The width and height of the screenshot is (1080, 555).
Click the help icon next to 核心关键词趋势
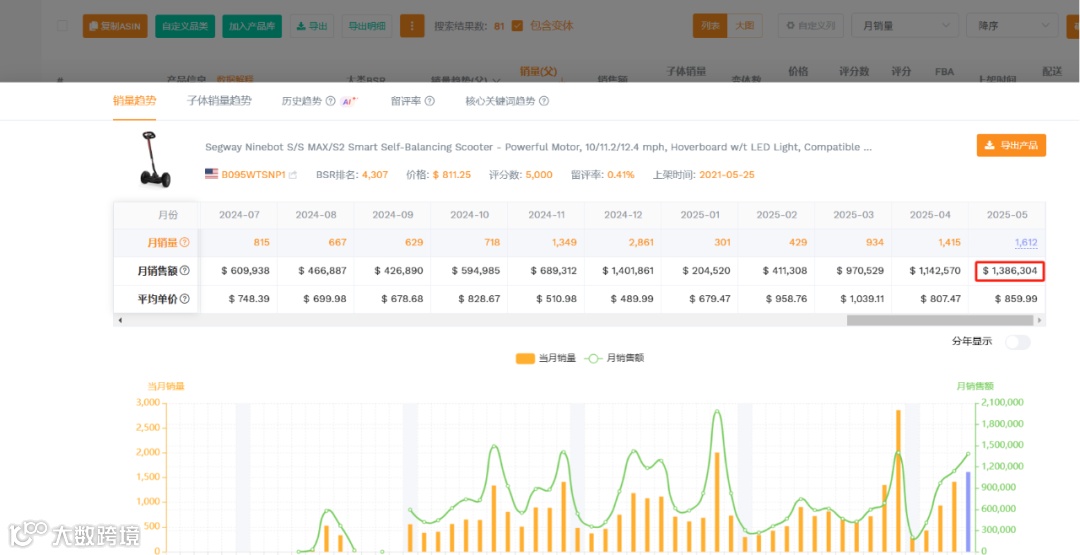[x=543, y=101]
